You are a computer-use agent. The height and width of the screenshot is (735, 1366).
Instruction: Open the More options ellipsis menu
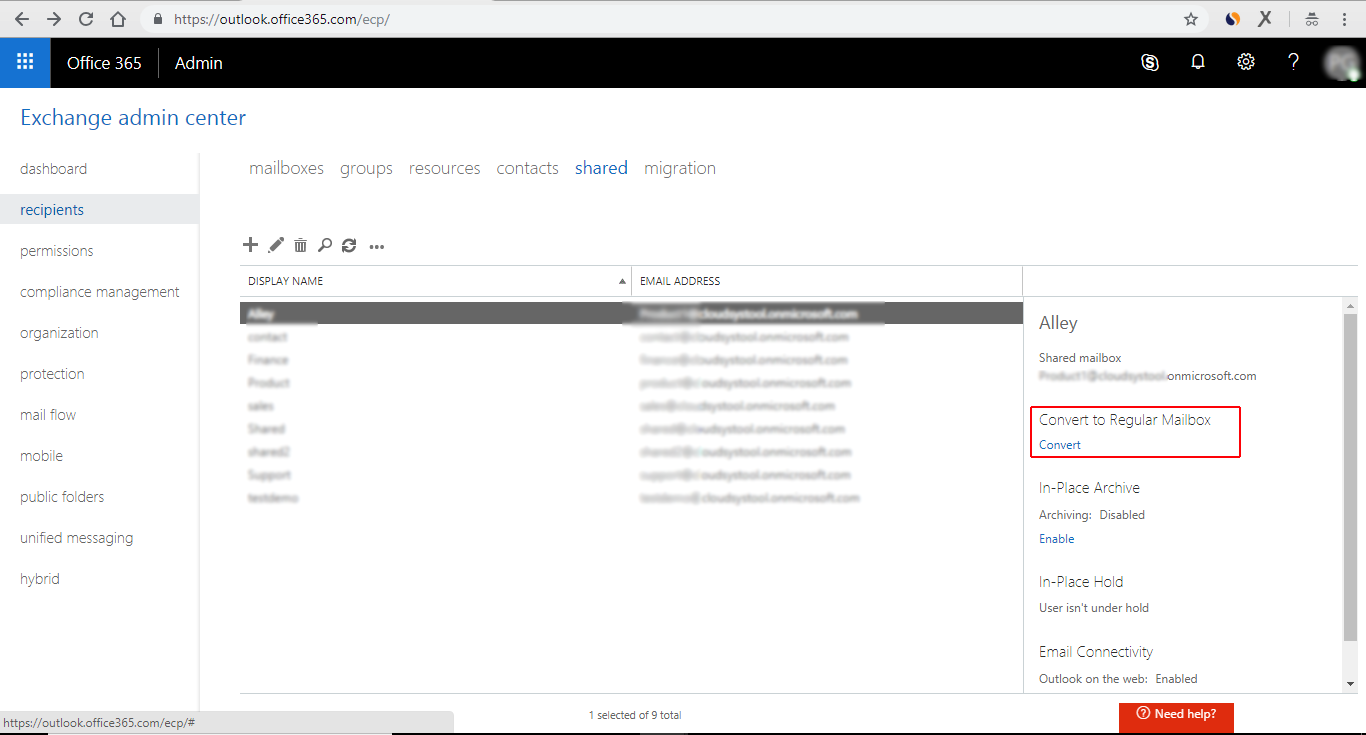376,245
